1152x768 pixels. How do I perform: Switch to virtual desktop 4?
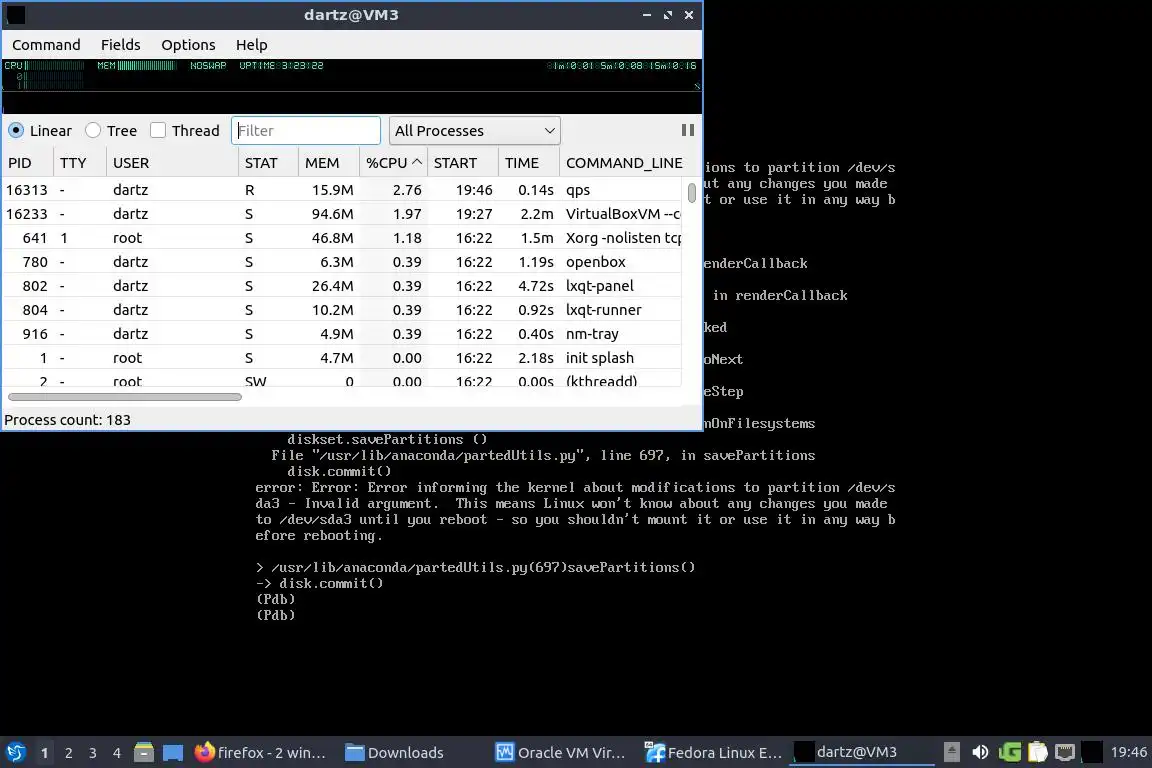point(117,753)
